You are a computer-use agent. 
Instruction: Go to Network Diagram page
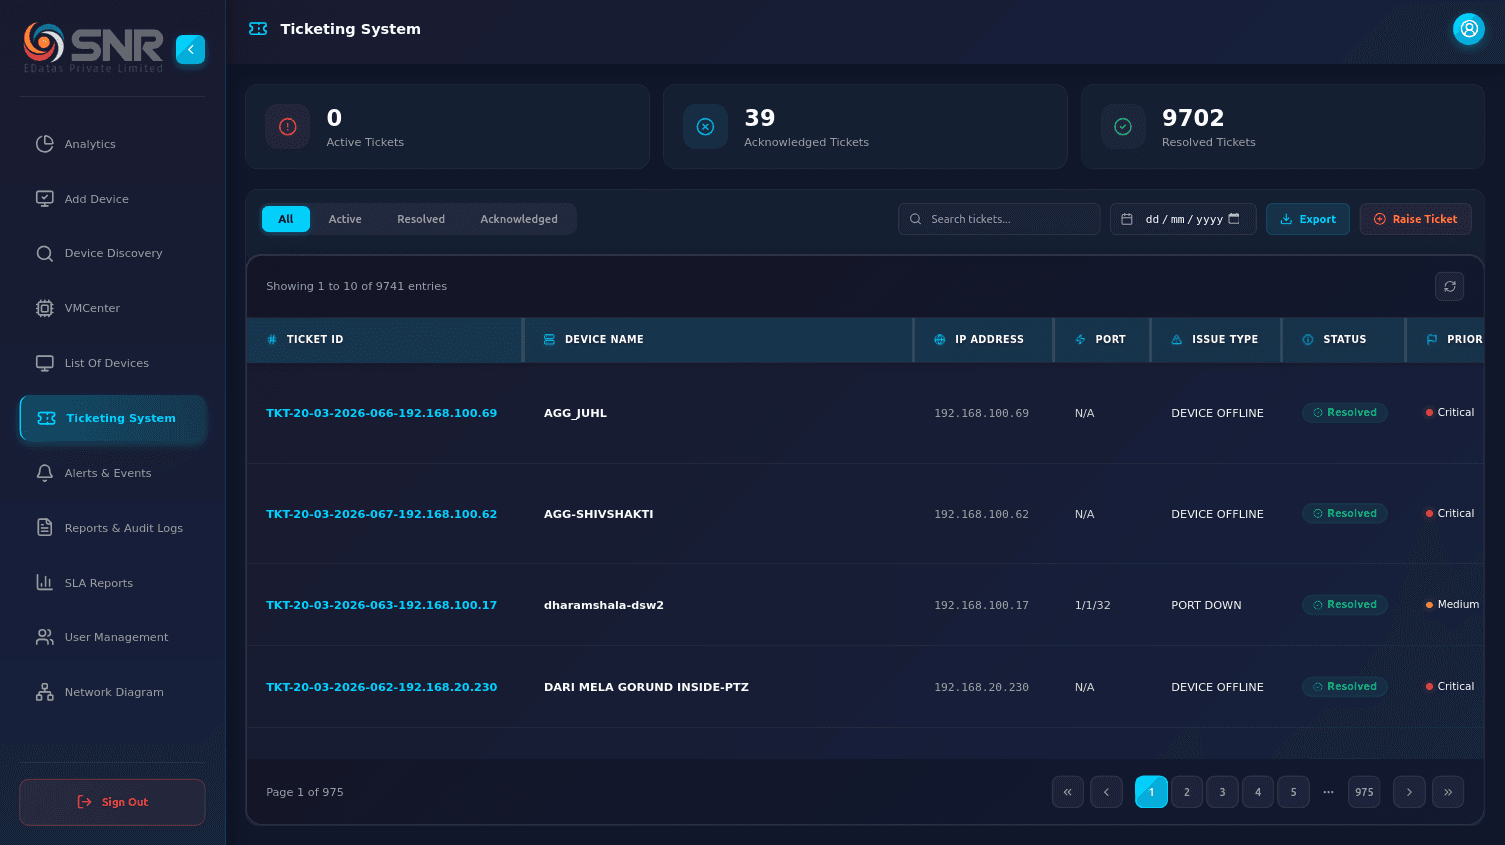[x=113, y=692]
